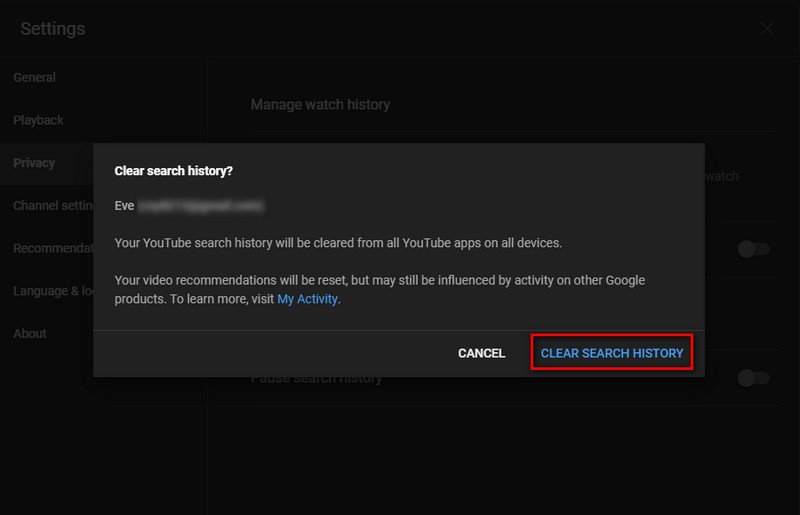Select the Privacy settings section

[34, 163]
